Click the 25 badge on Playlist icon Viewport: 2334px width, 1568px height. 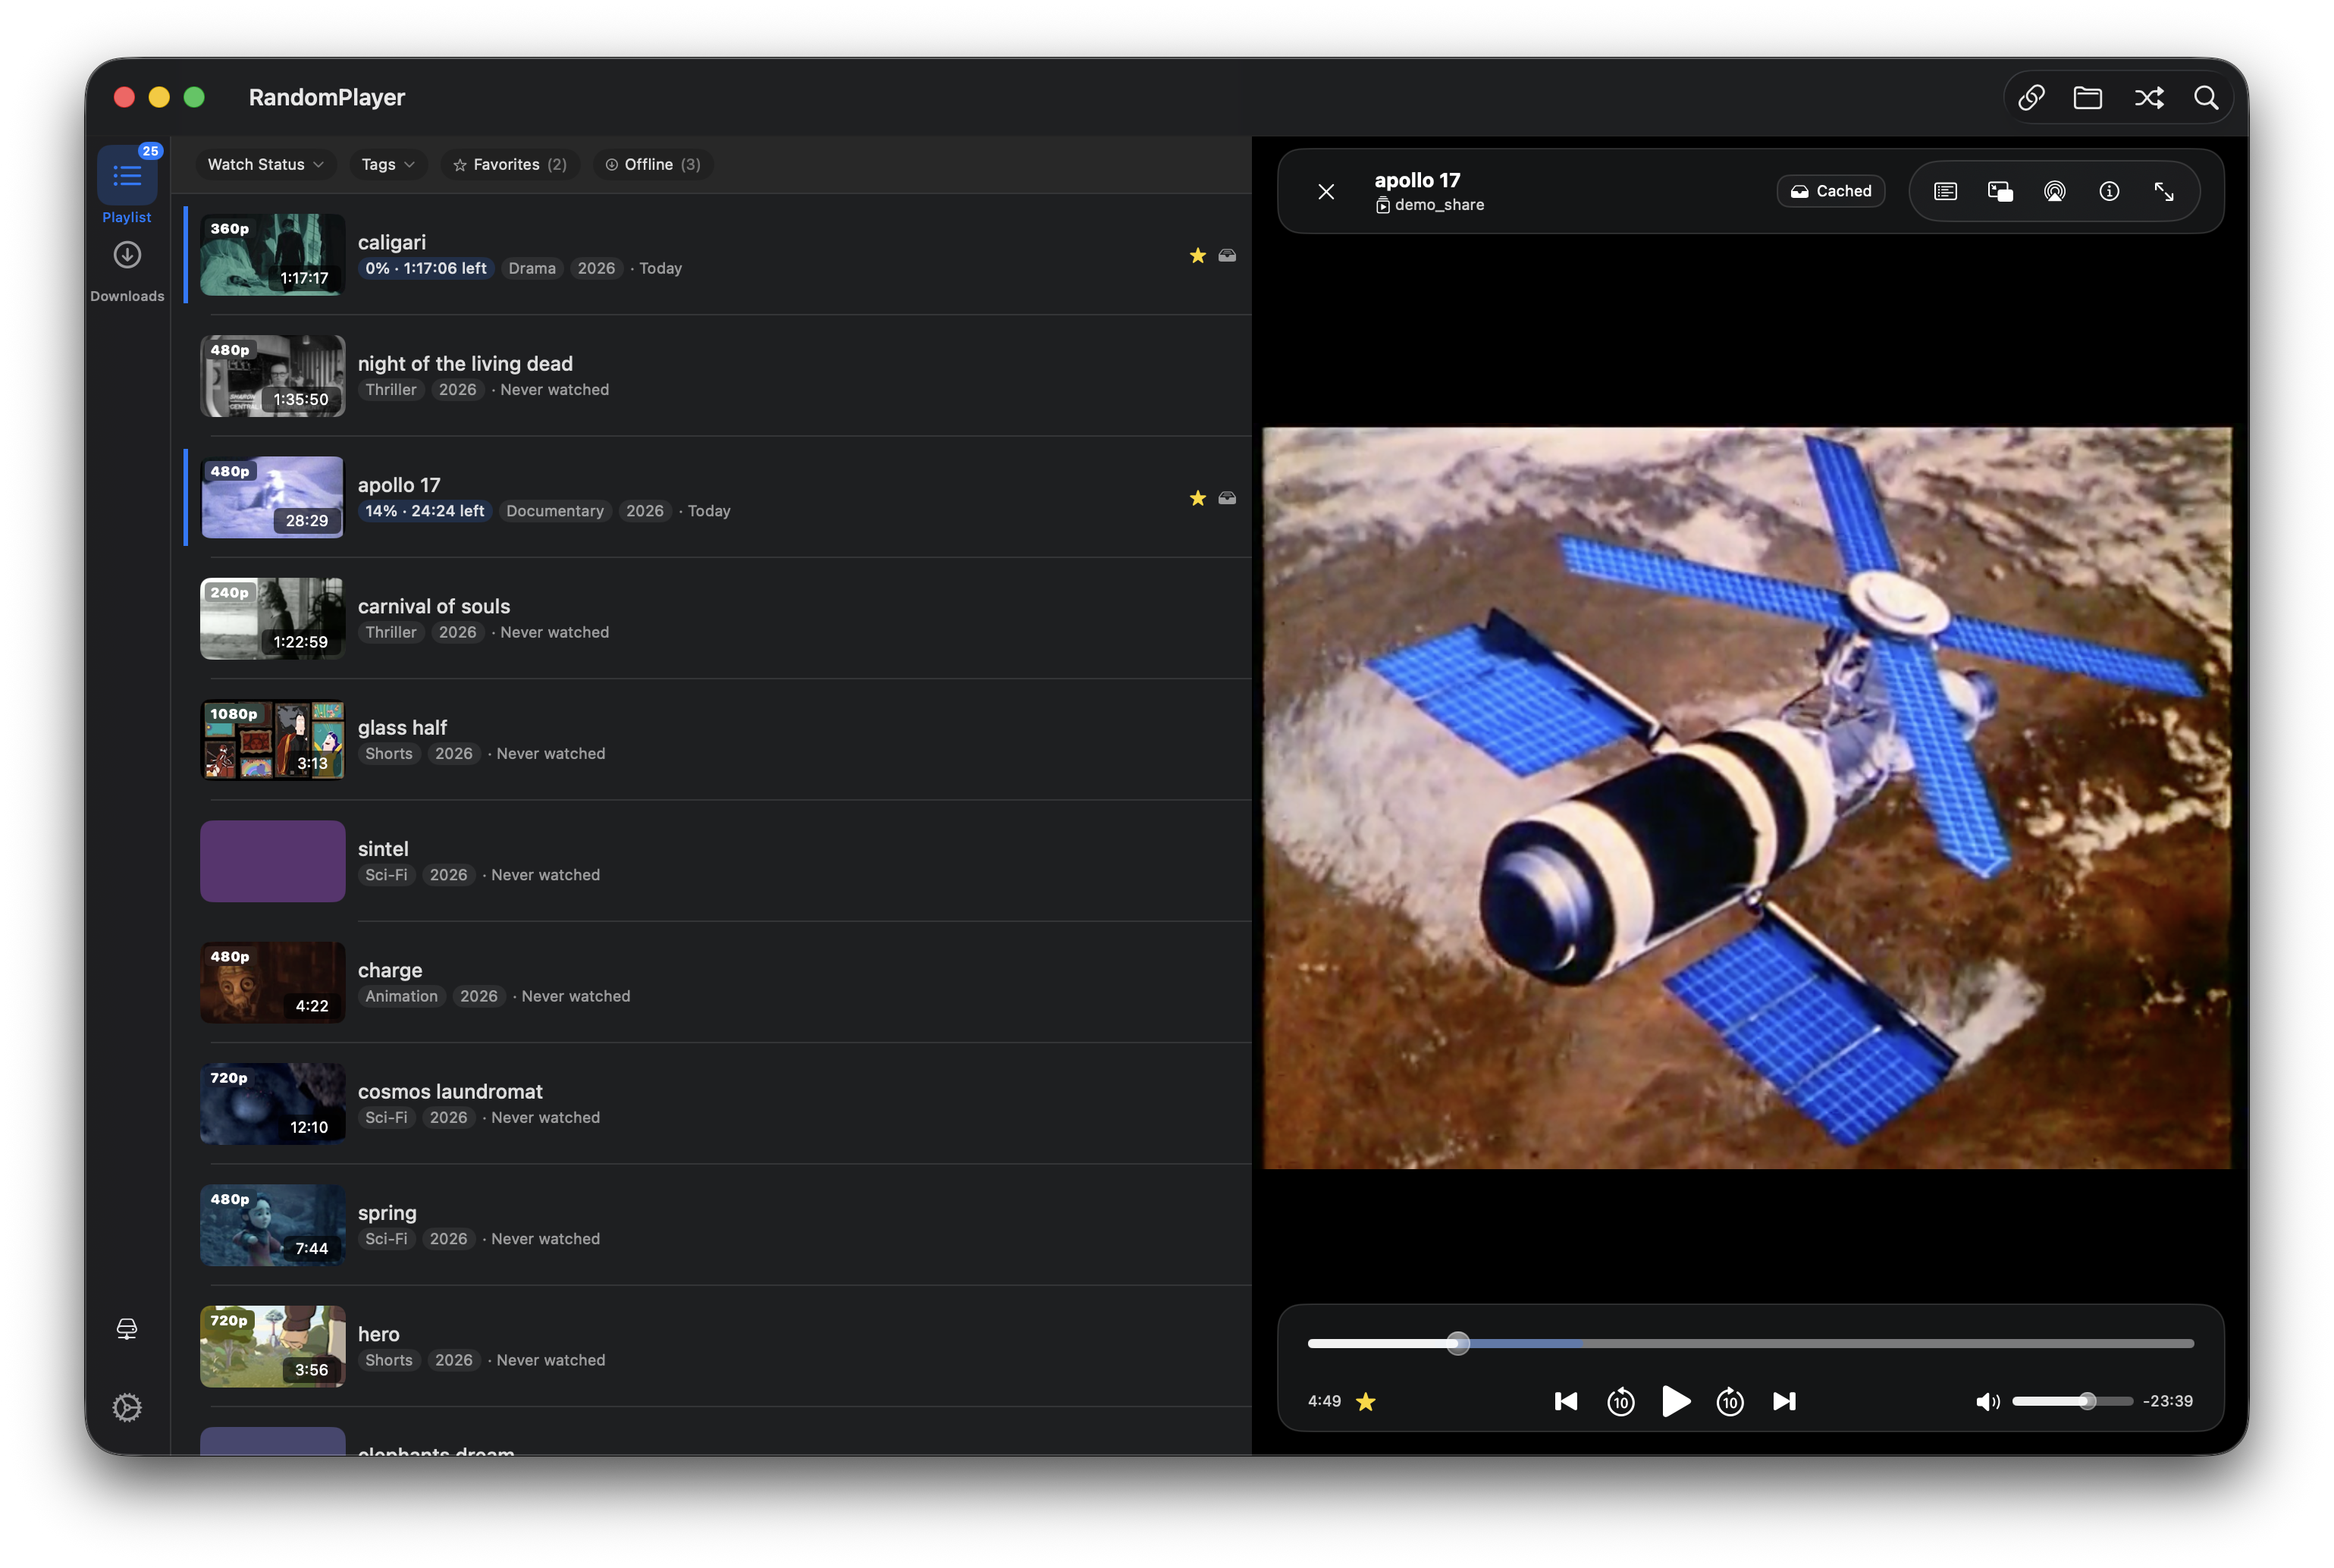point(150,151)
